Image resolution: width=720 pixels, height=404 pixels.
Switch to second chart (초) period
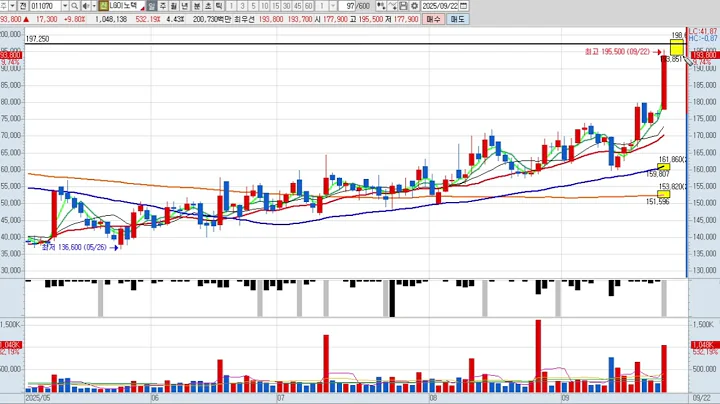point(208,6)
